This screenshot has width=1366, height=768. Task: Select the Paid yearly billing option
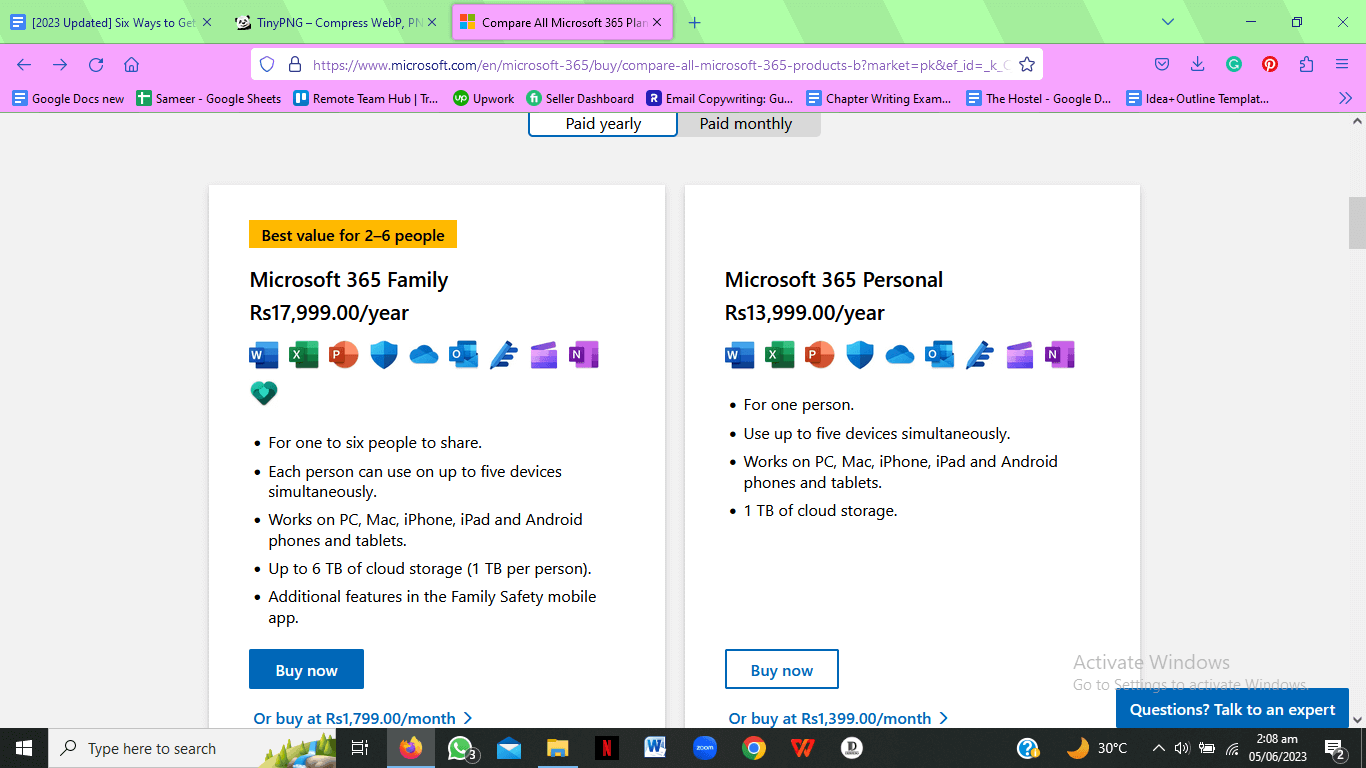[x=603, y=124]
